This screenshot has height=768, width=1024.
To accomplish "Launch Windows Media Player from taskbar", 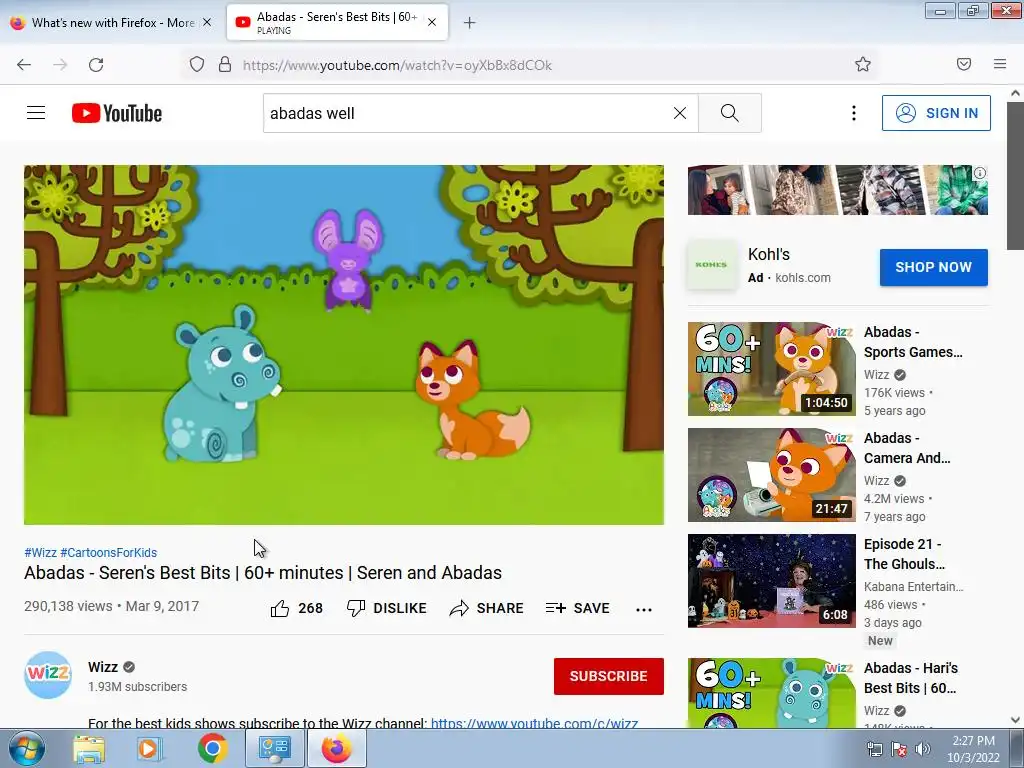I will 150,749.
